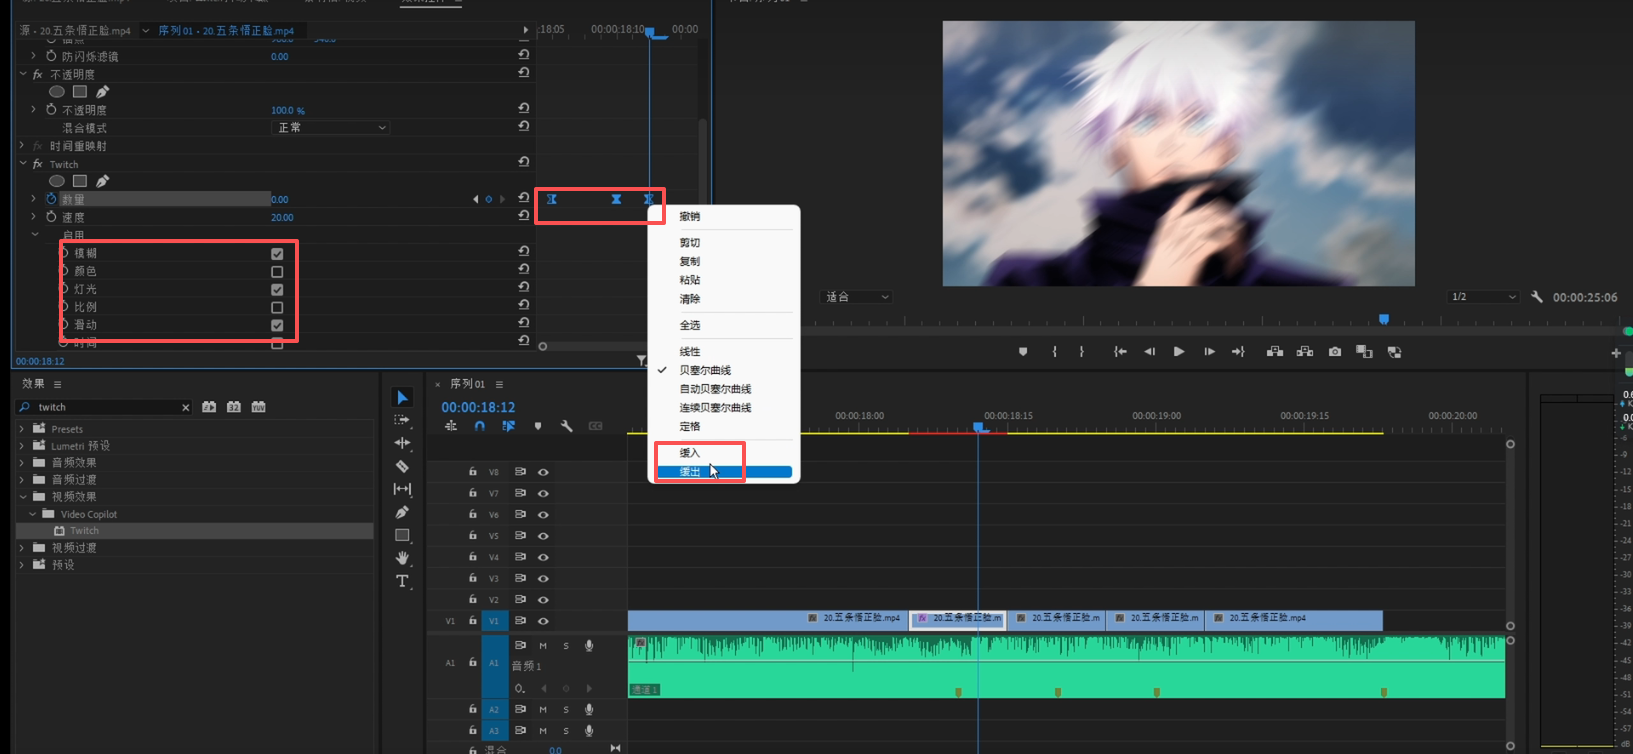Collapse the Video Copilot folder
1633x754 pixels.
click(x=32, y=514)
